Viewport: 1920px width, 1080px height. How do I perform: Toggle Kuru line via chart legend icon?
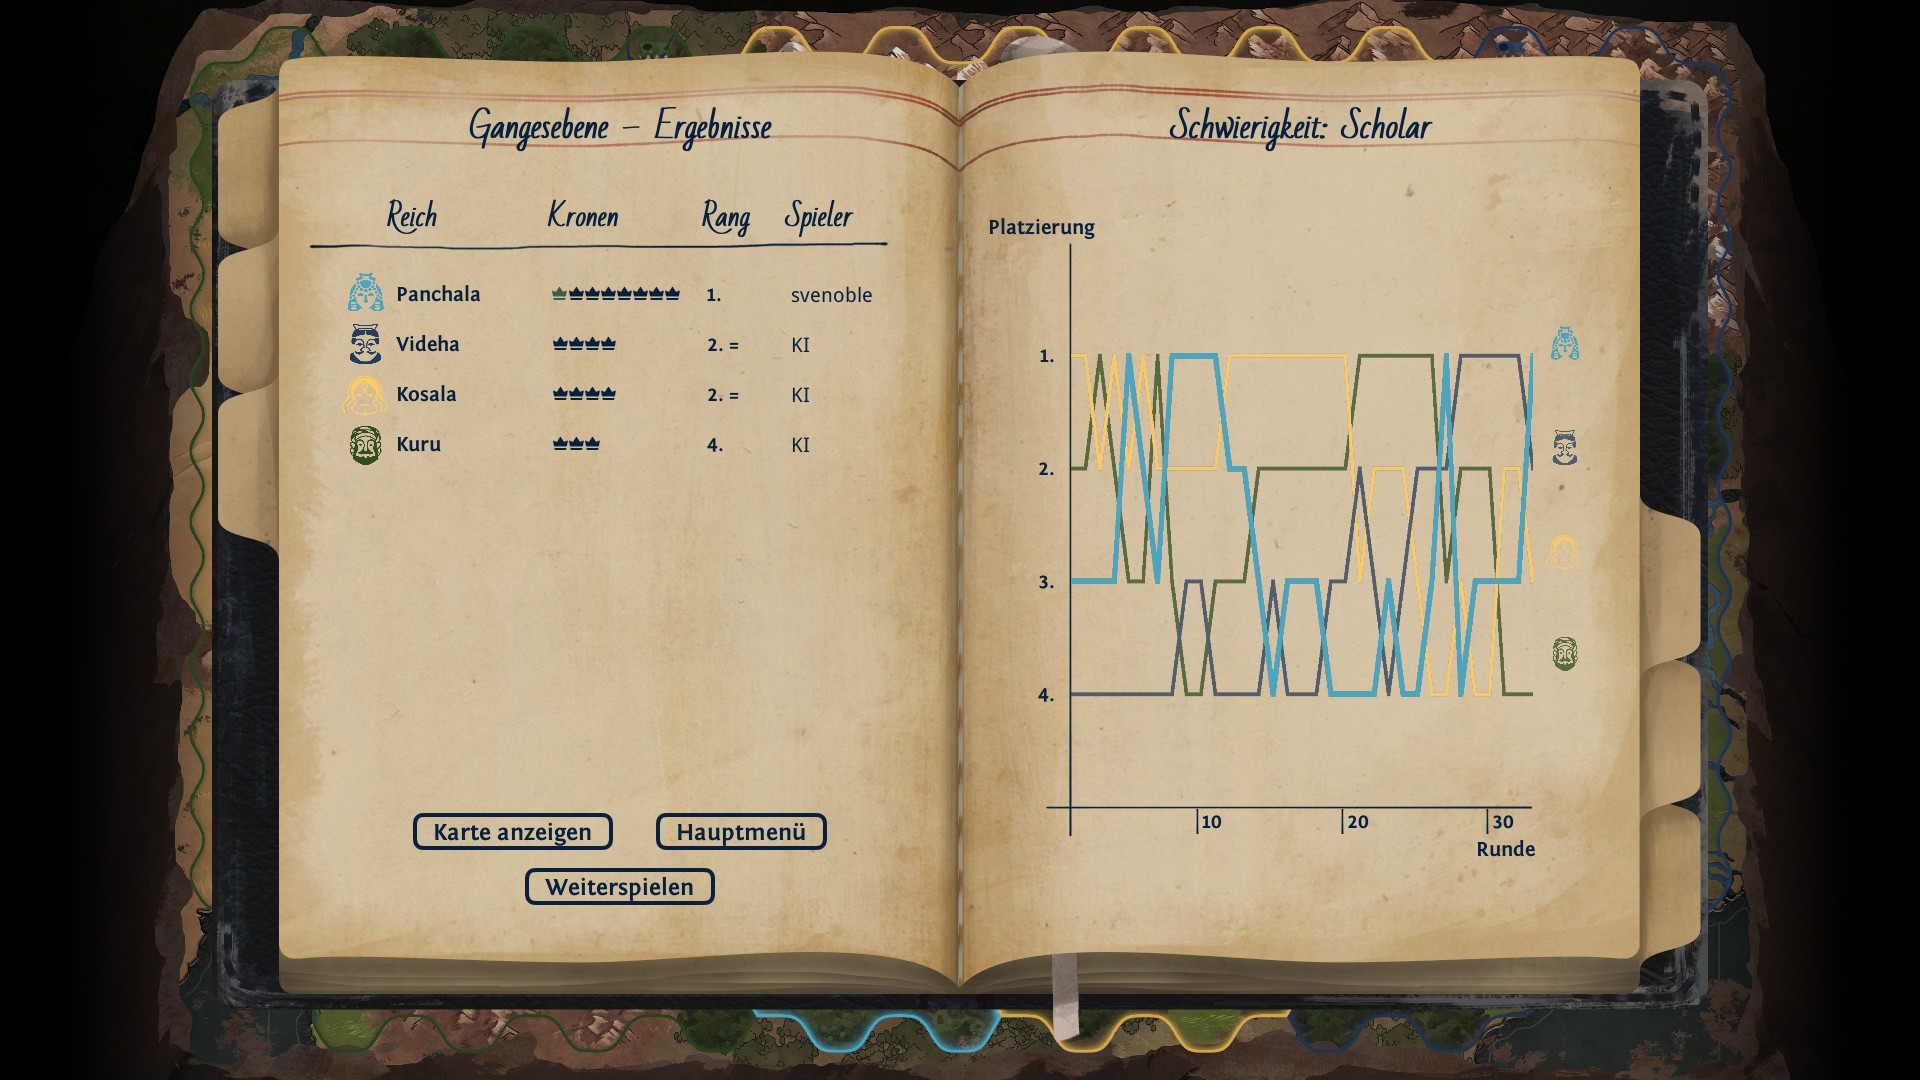pyautogui.click(x=1565, y=654)
